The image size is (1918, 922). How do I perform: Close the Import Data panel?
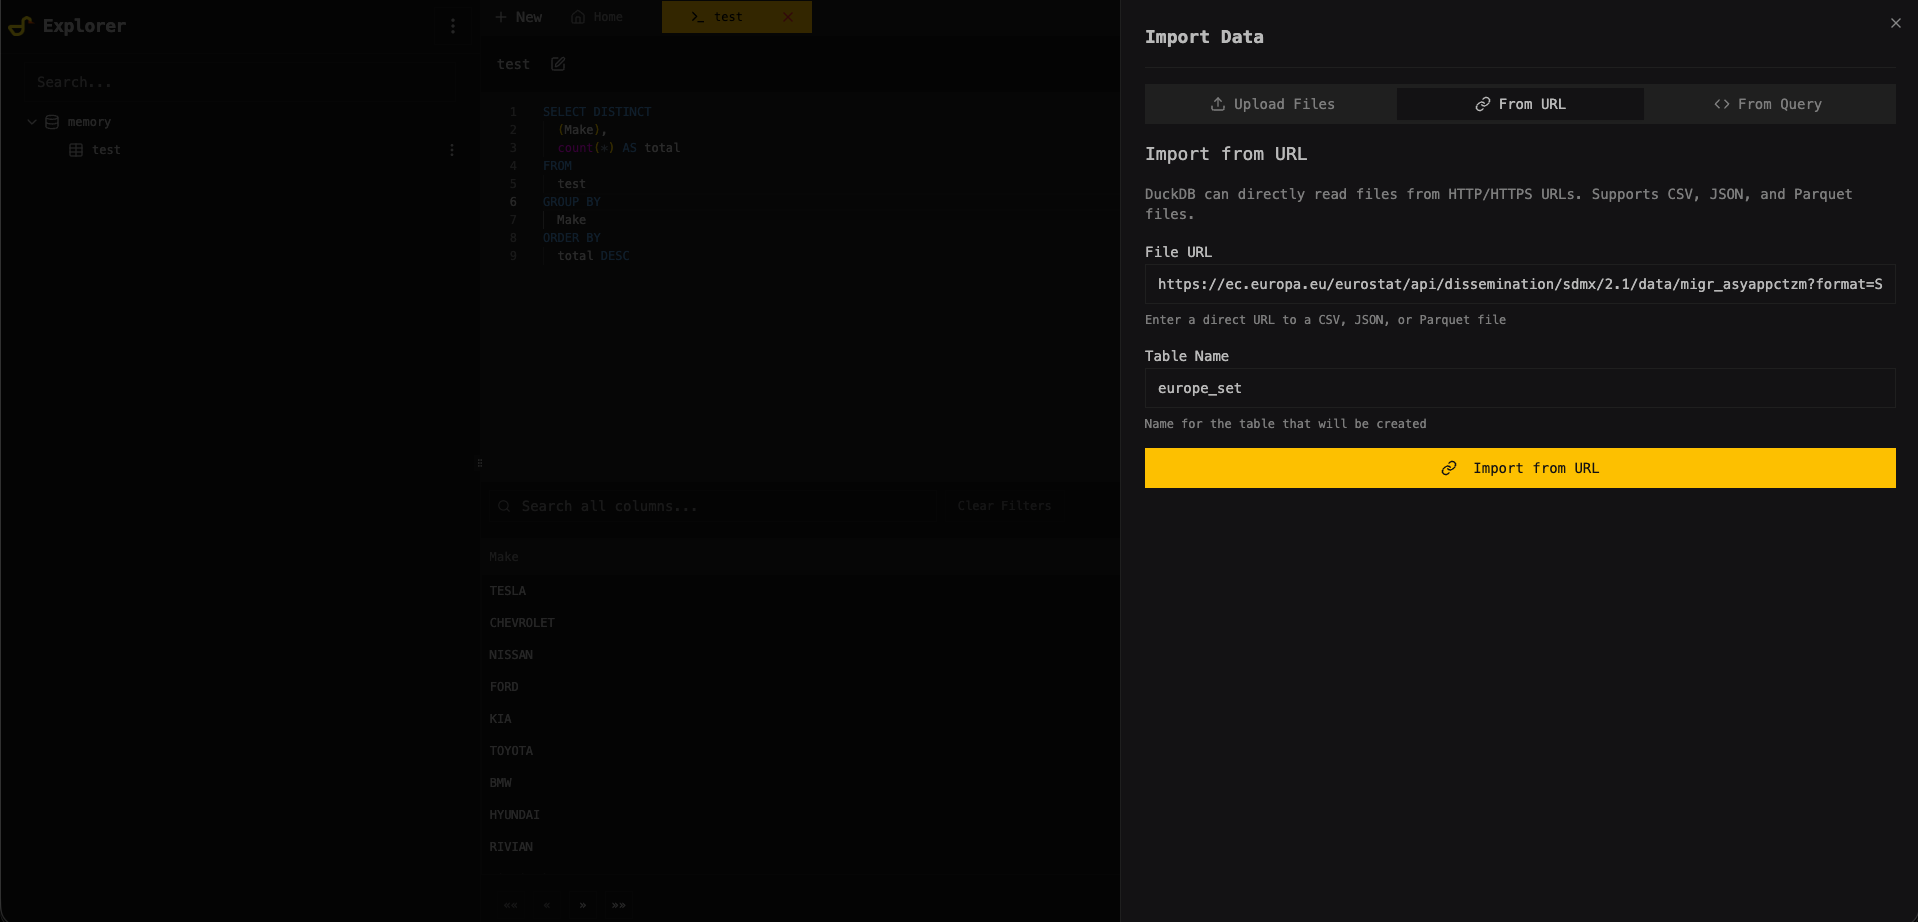[1895, 23]
